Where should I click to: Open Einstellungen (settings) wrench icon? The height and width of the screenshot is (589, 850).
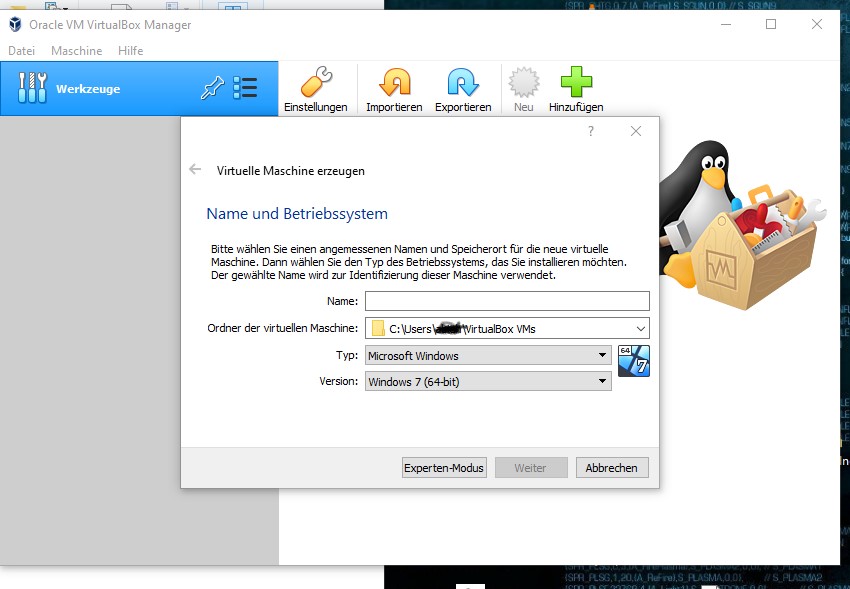[x=316, y=82]
